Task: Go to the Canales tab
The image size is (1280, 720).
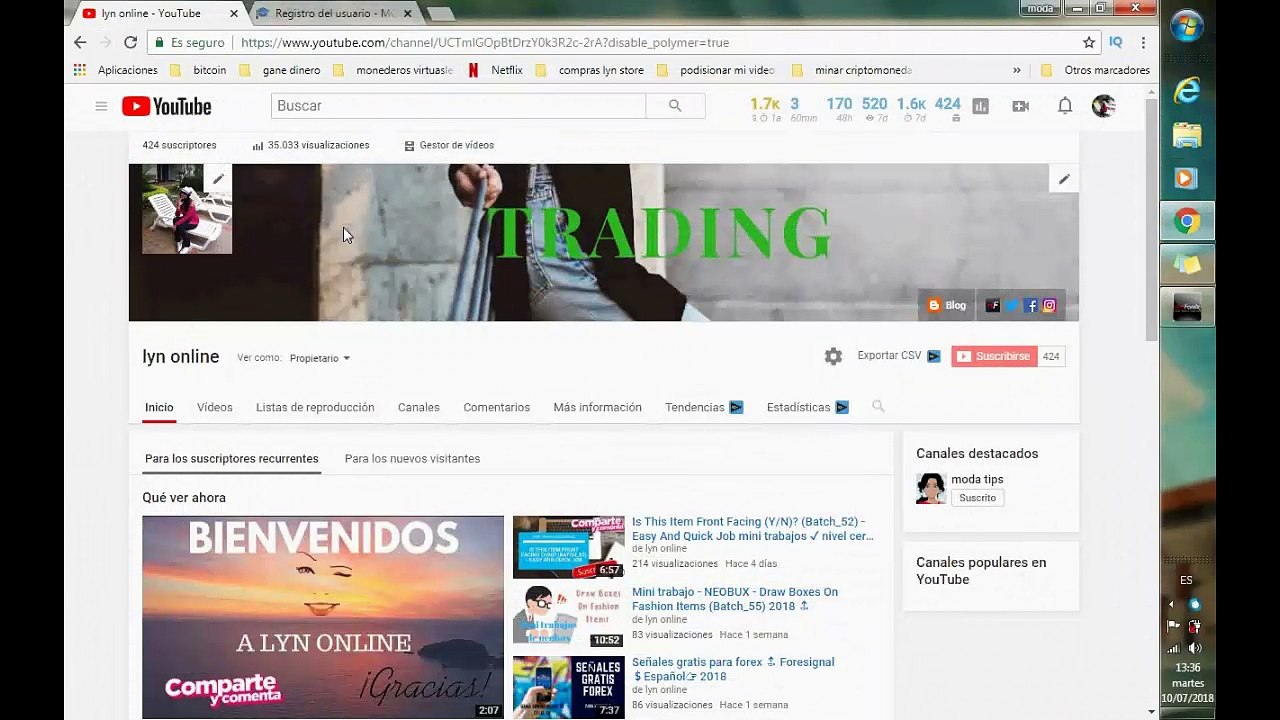Action: [x=419, y=407]
